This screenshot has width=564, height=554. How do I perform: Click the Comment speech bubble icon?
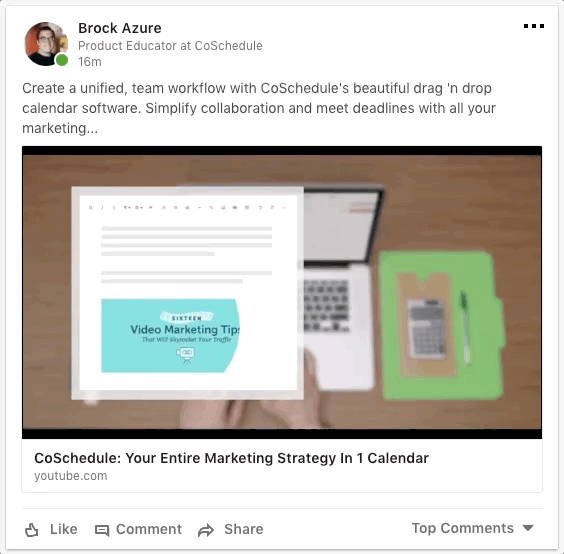[x=102, y=530]
